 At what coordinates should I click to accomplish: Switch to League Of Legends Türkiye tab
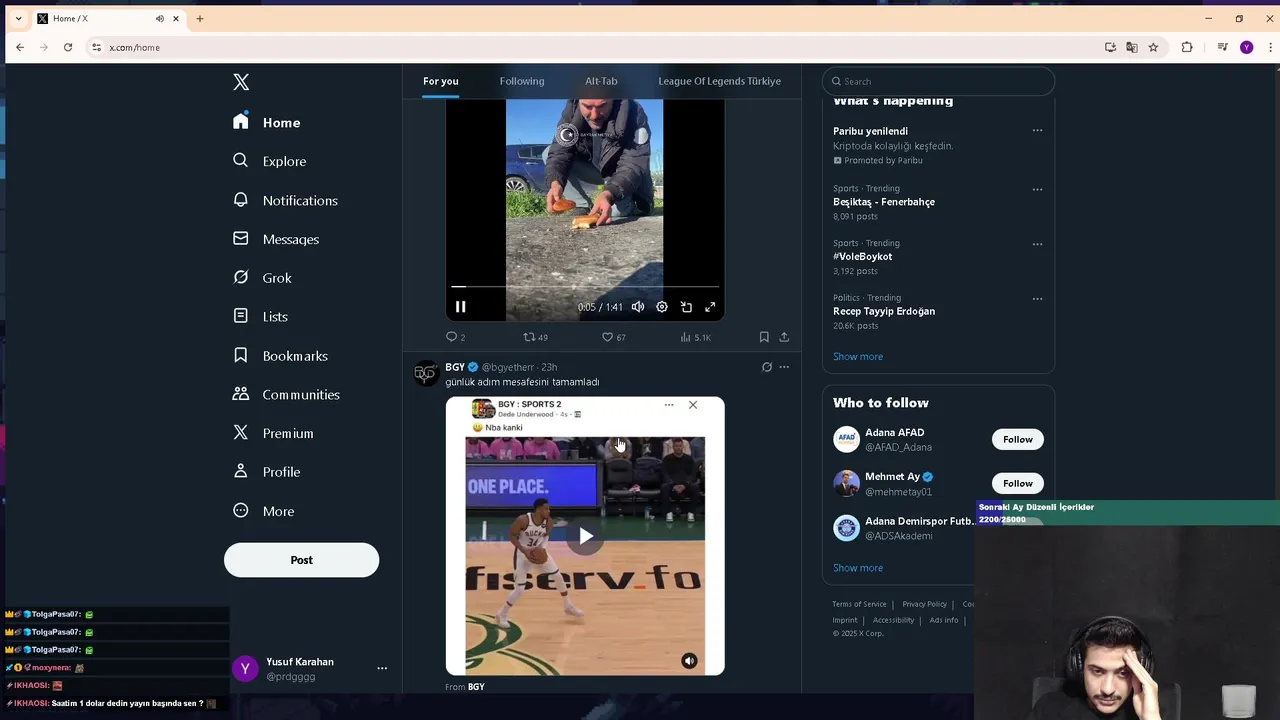tap(719, 81)
